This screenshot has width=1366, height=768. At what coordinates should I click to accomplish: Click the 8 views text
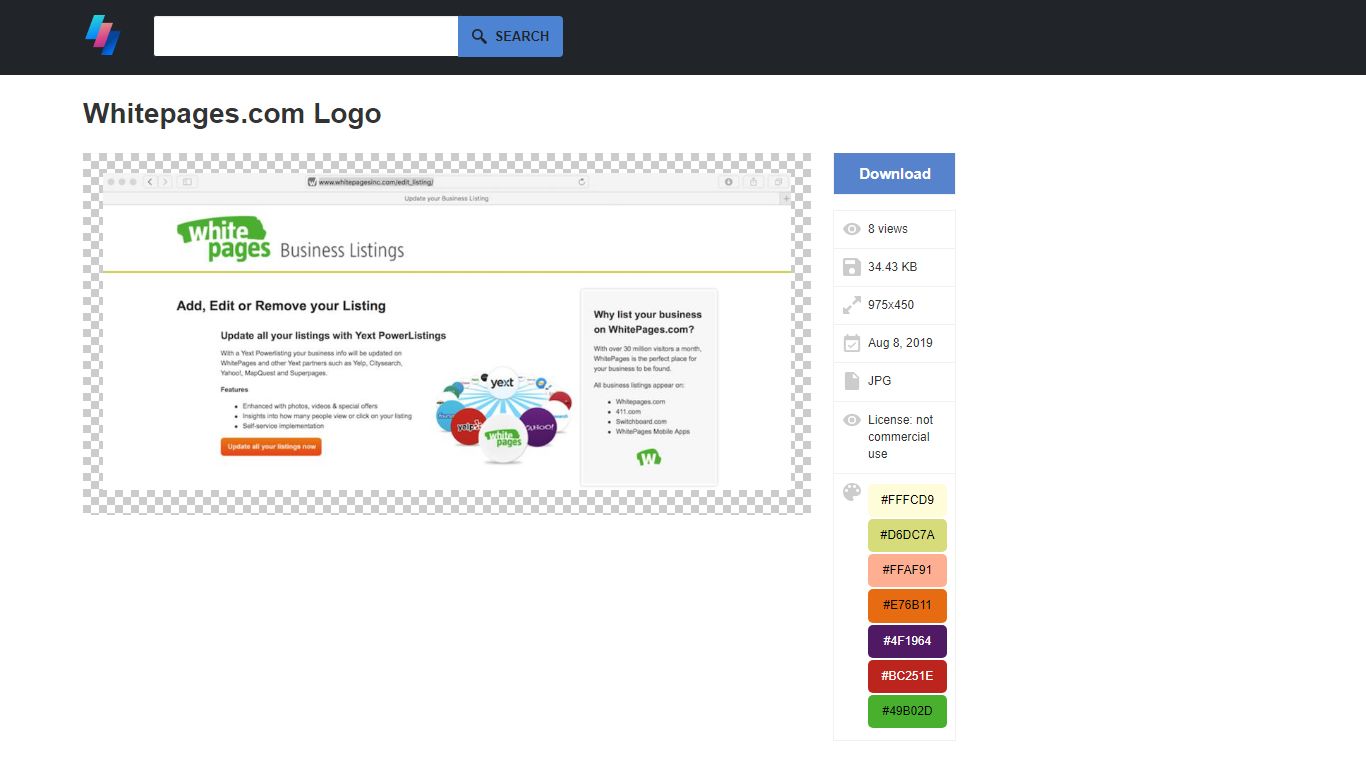(888, 229)
